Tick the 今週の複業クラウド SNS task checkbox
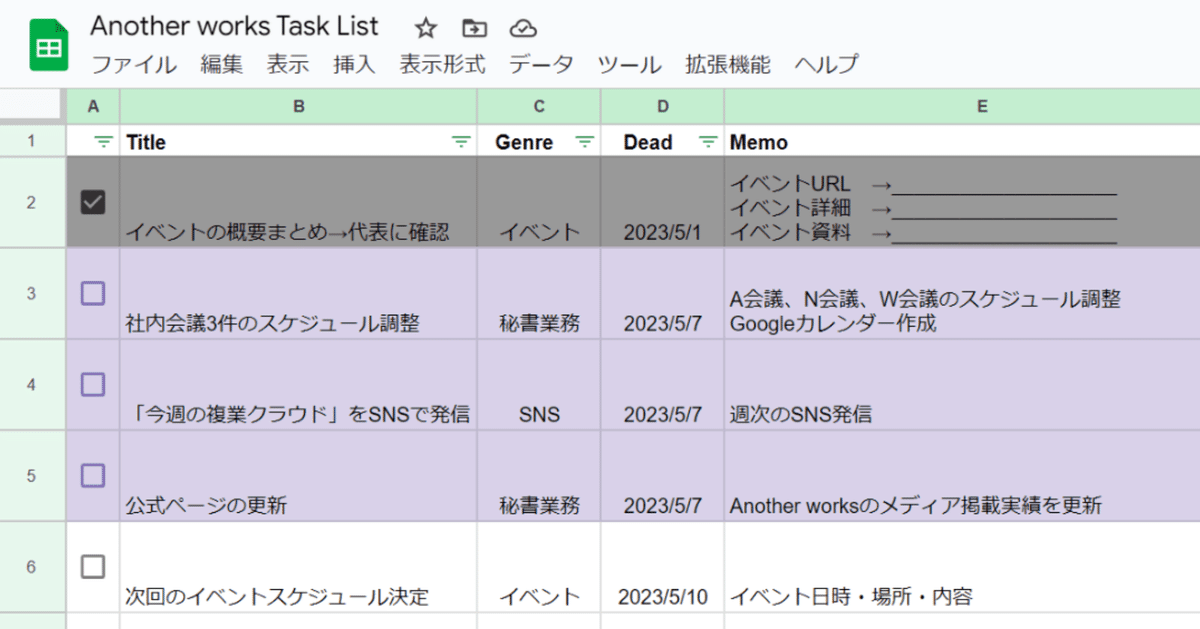This screenshot has height=629, width=1200. click(92, 384)
